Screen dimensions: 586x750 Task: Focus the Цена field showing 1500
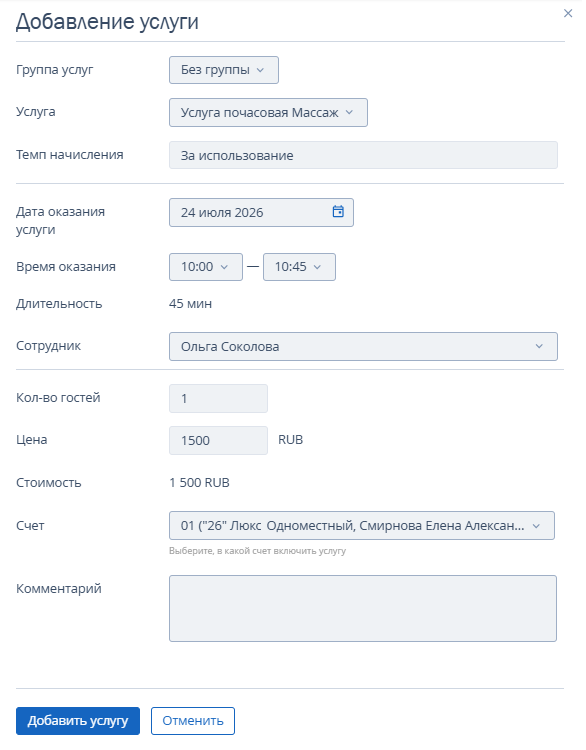point(220,443)
